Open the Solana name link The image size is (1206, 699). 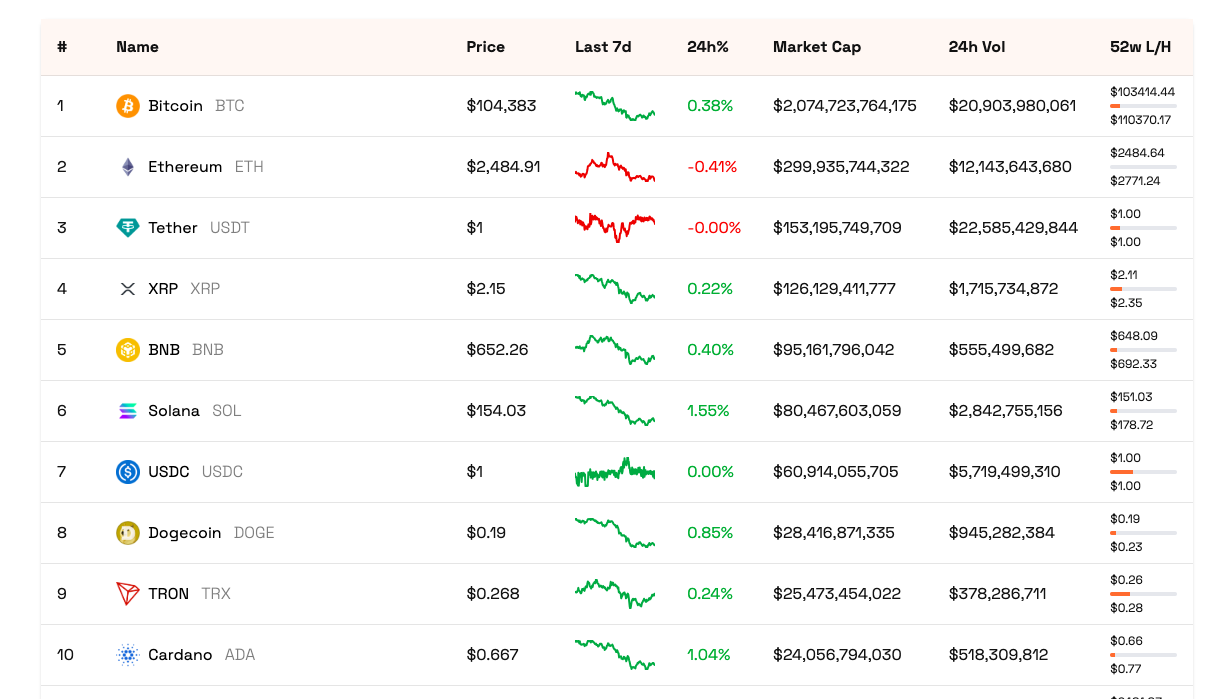pyautogui.click(x=174, y=411)
